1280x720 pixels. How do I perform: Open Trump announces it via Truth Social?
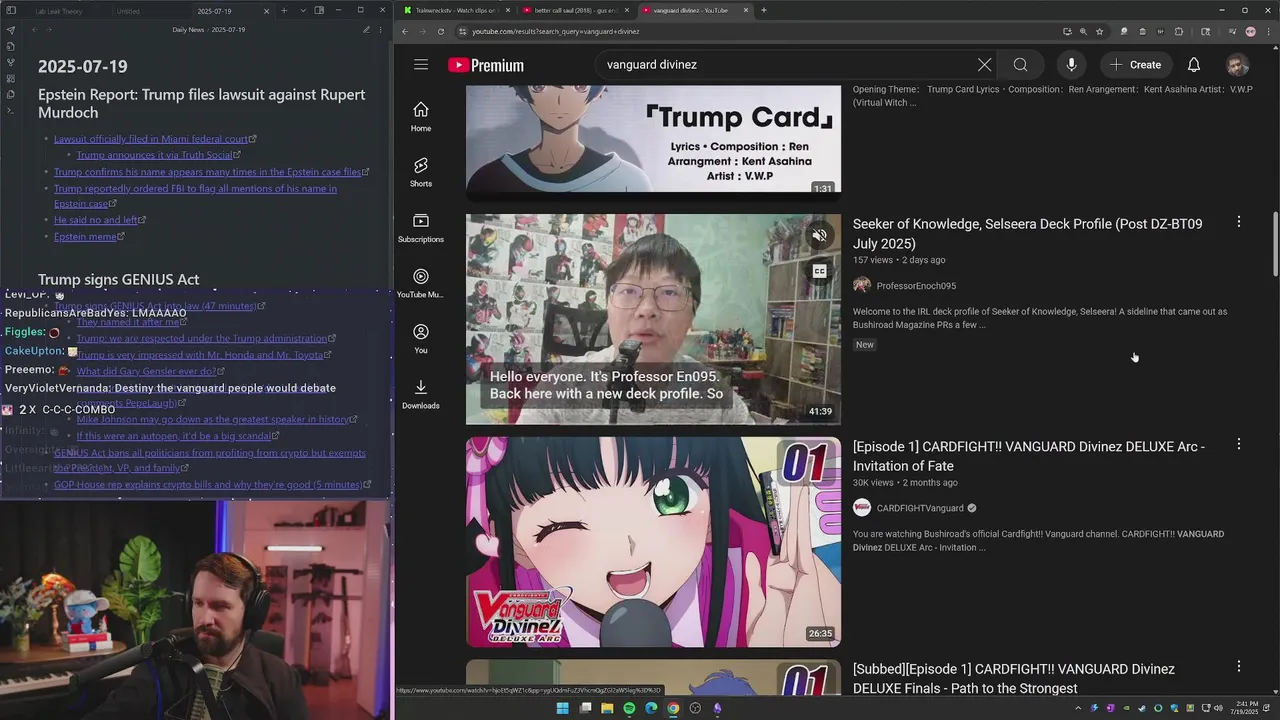coord(154,155)
